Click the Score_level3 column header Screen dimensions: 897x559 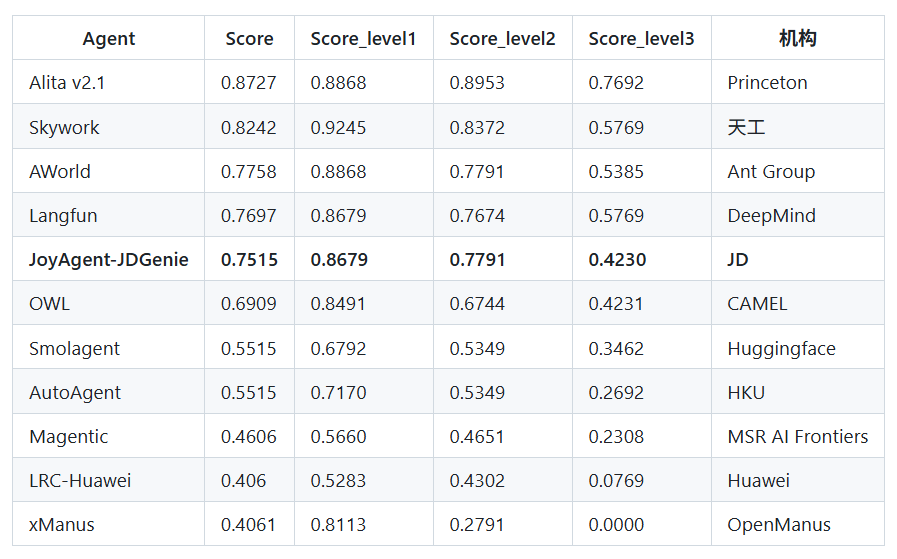coord(642,38)
